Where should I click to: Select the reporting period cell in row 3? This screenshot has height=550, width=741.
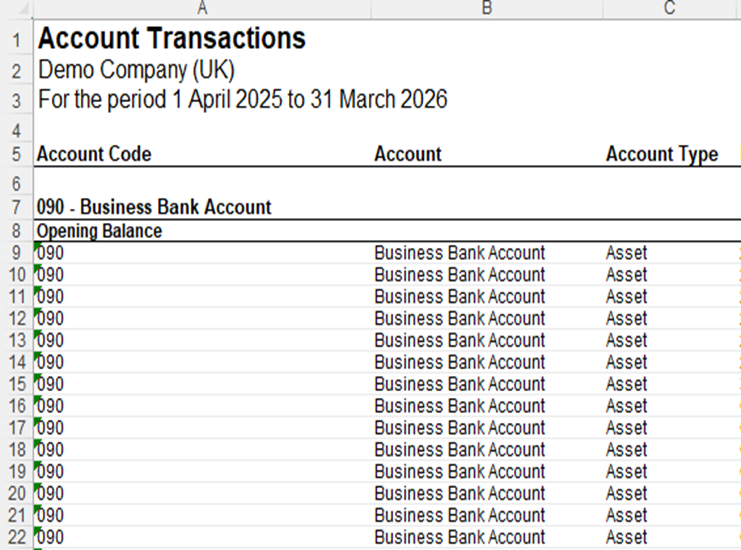(242, 100)
